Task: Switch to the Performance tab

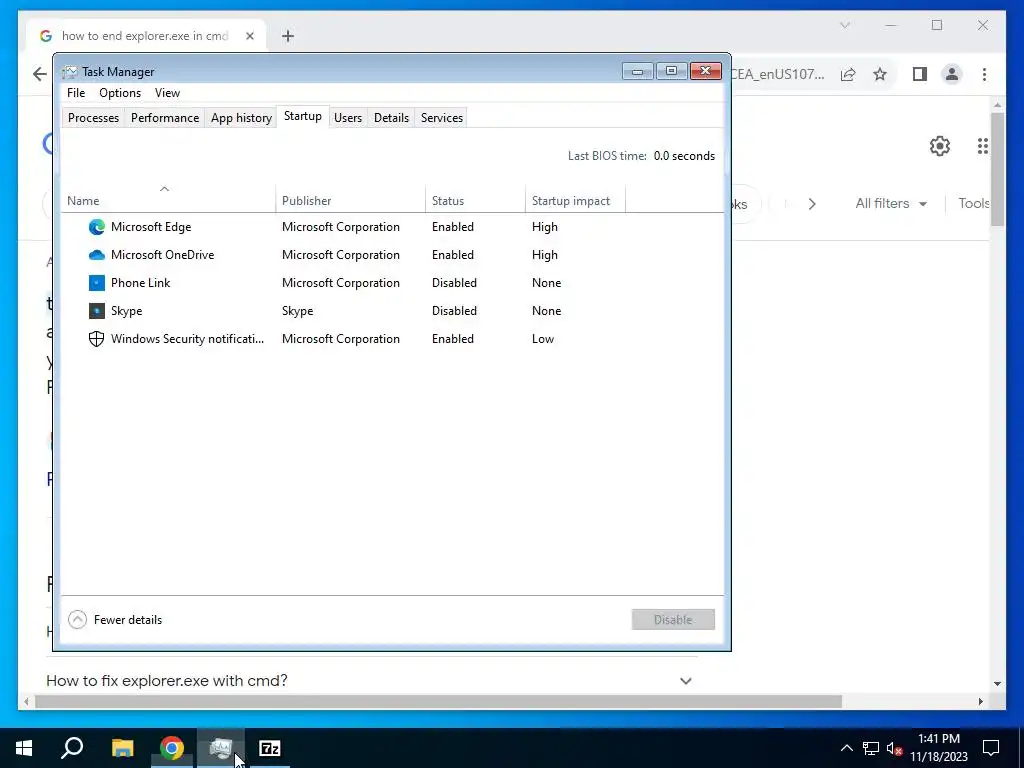Action: pos(165,118)
